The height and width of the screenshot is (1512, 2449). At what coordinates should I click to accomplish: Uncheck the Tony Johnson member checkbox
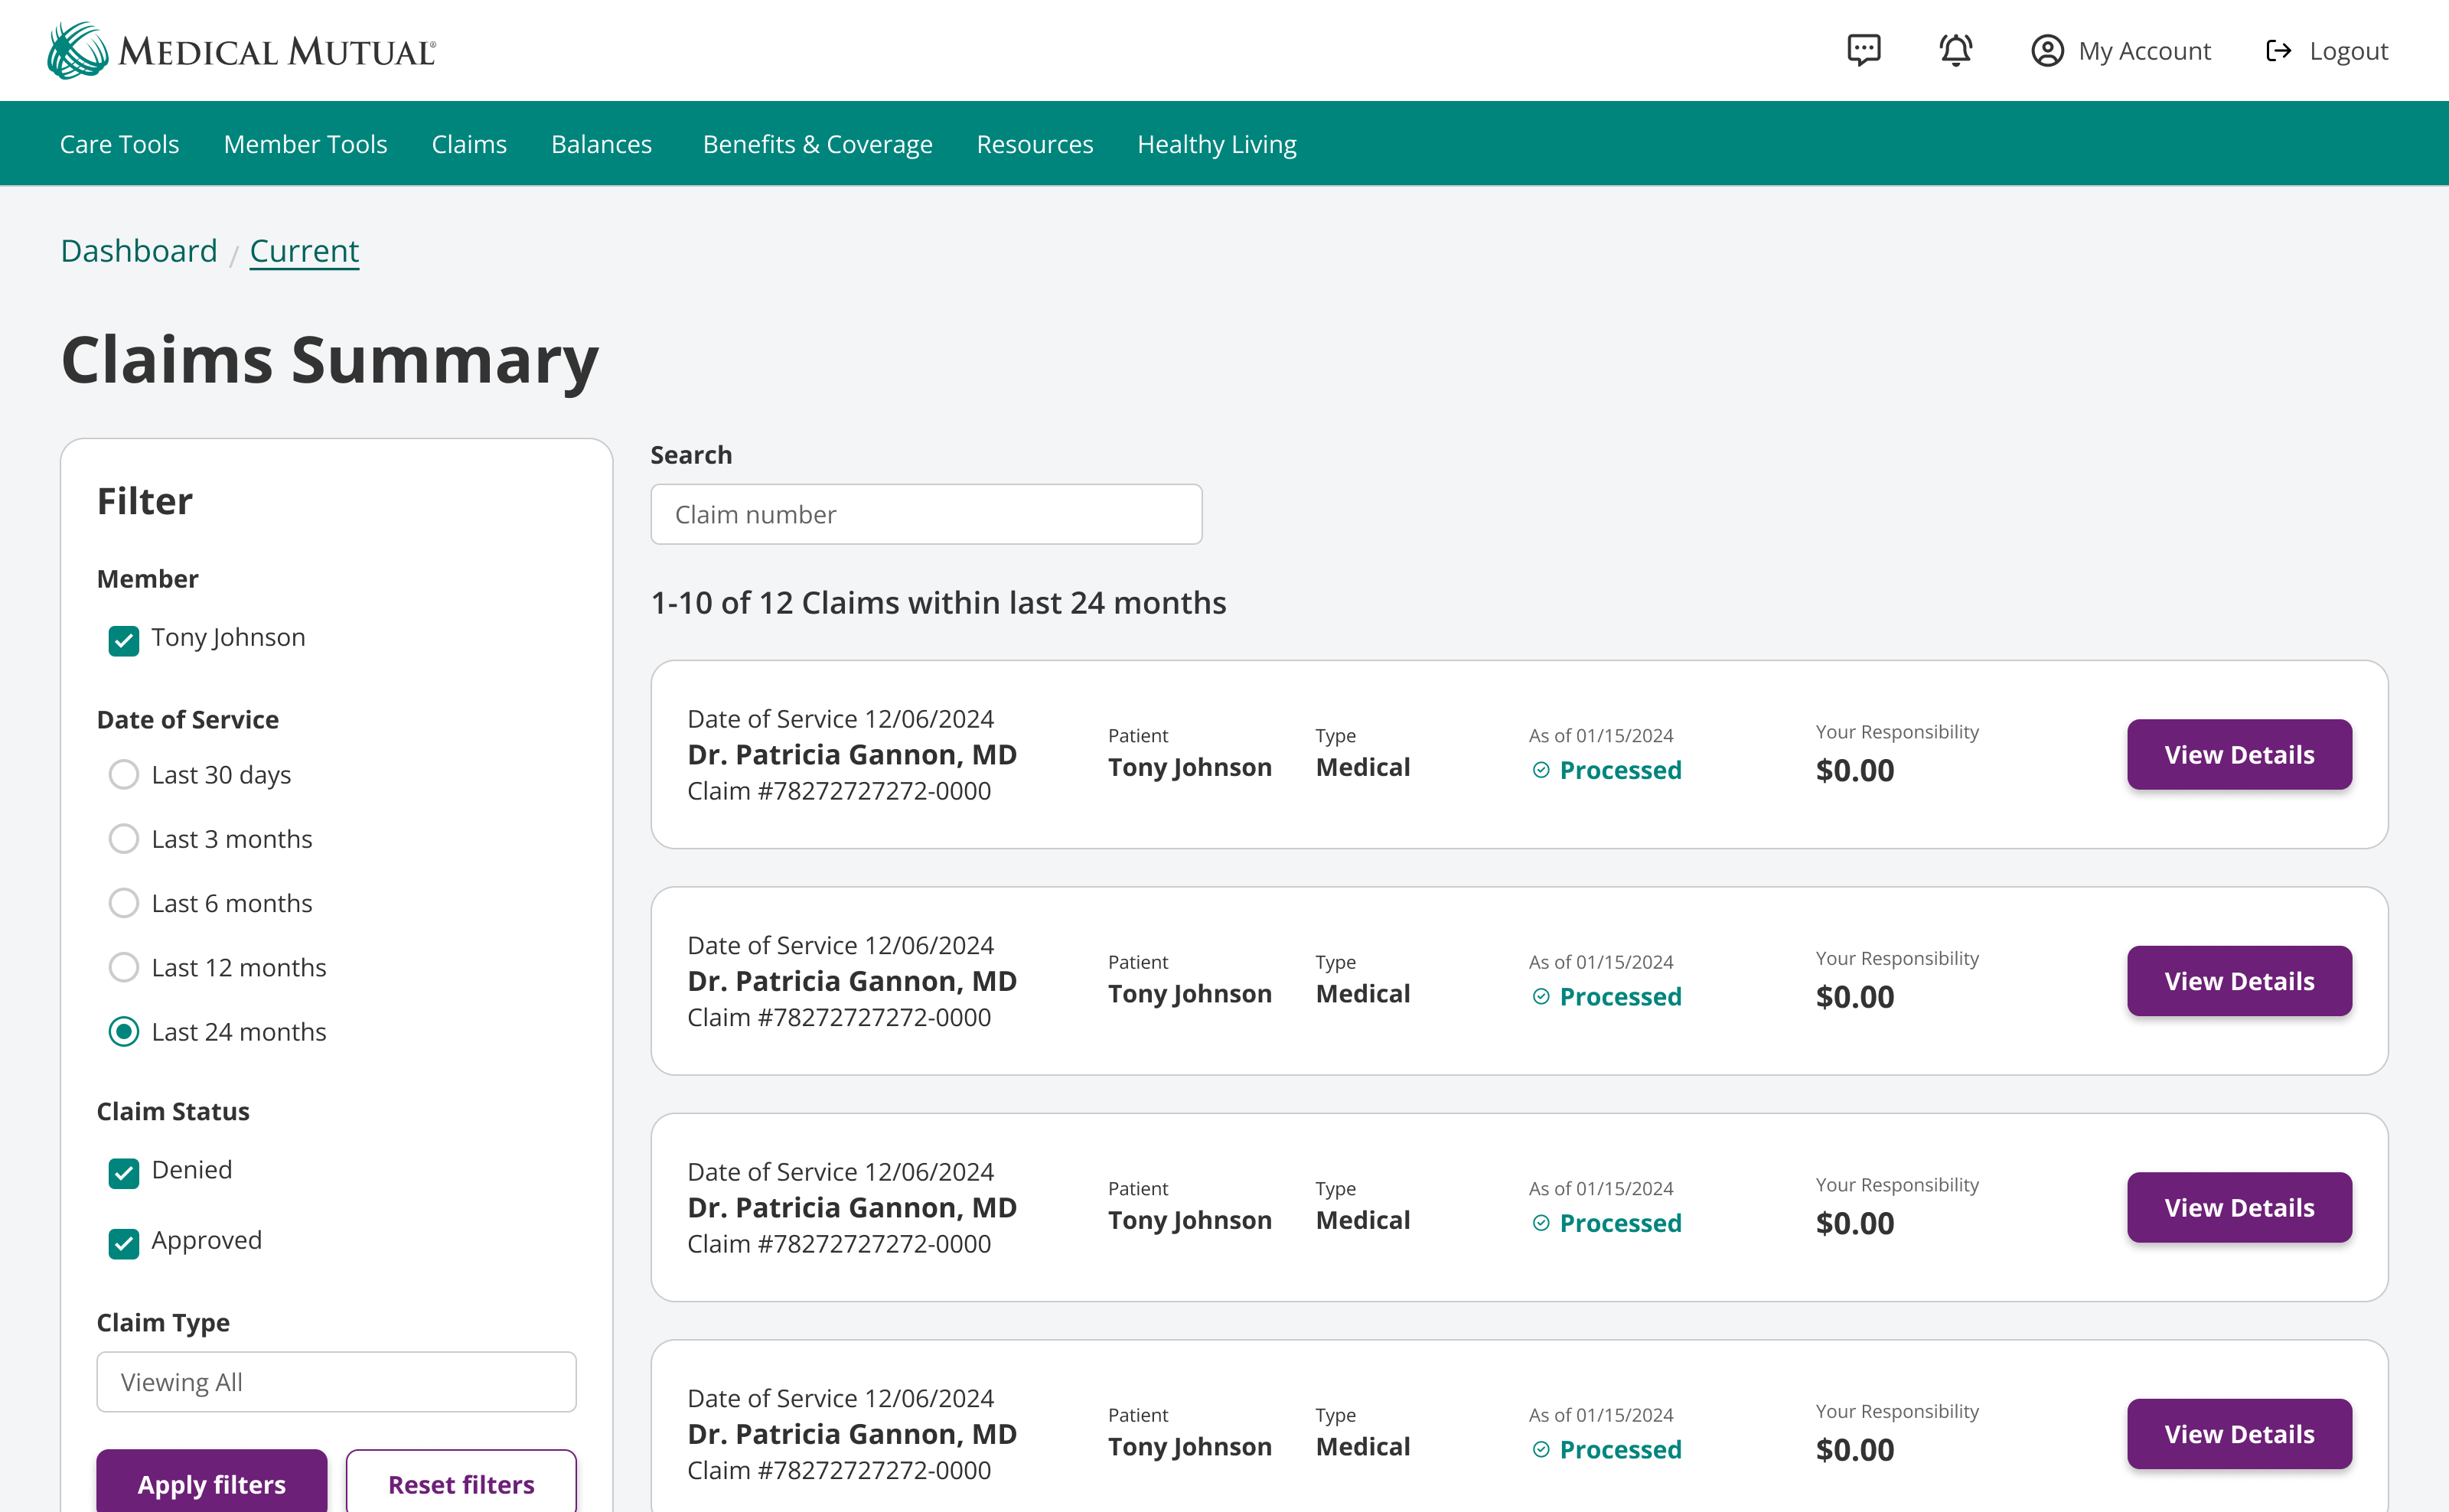(124, 640)
